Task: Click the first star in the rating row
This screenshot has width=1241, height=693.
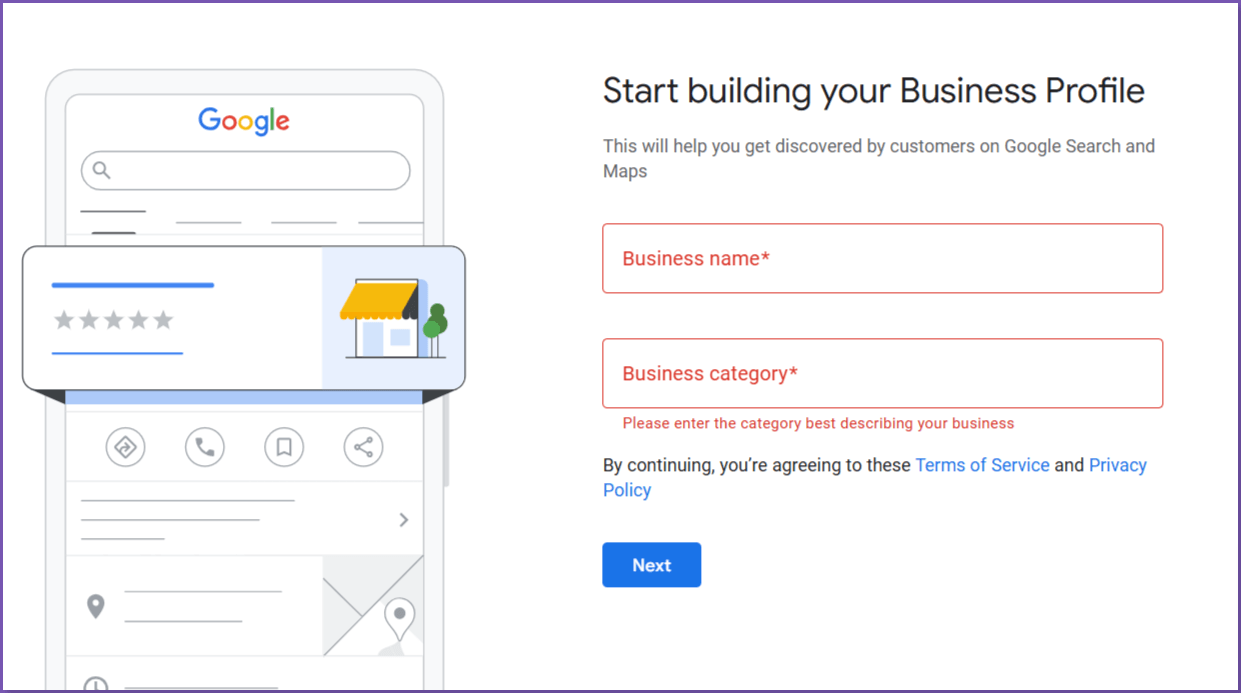Action: coord(63,319)
